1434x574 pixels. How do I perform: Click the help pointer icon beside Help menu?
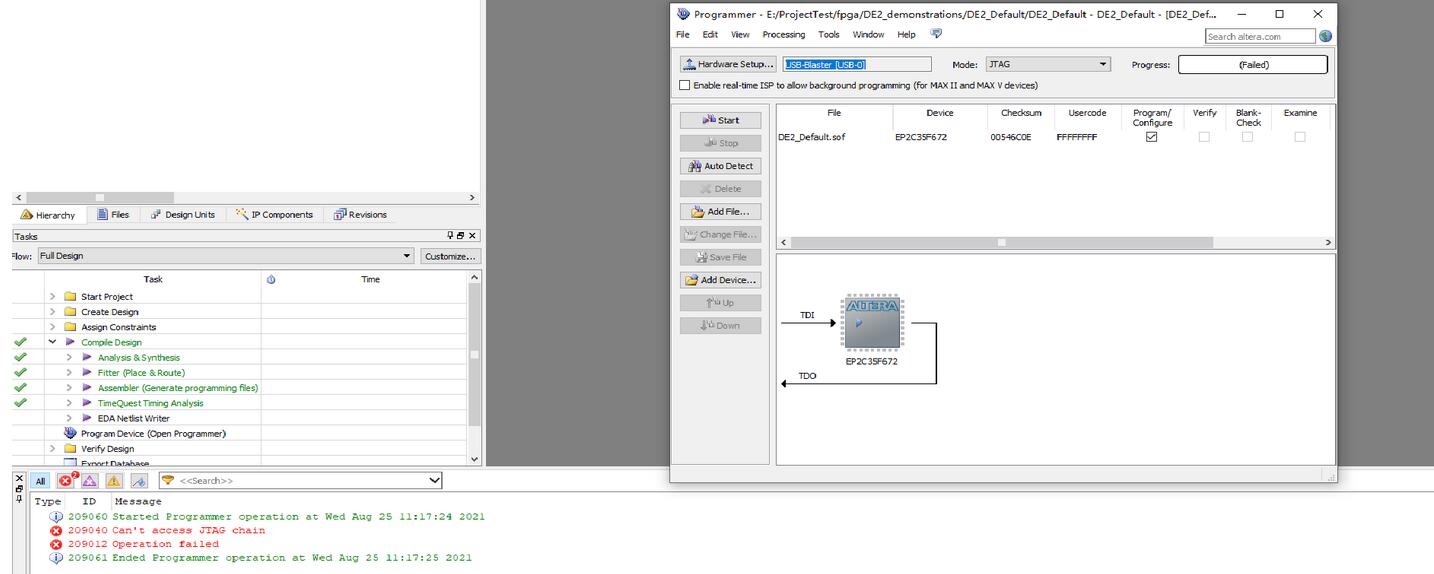point(936,34)
